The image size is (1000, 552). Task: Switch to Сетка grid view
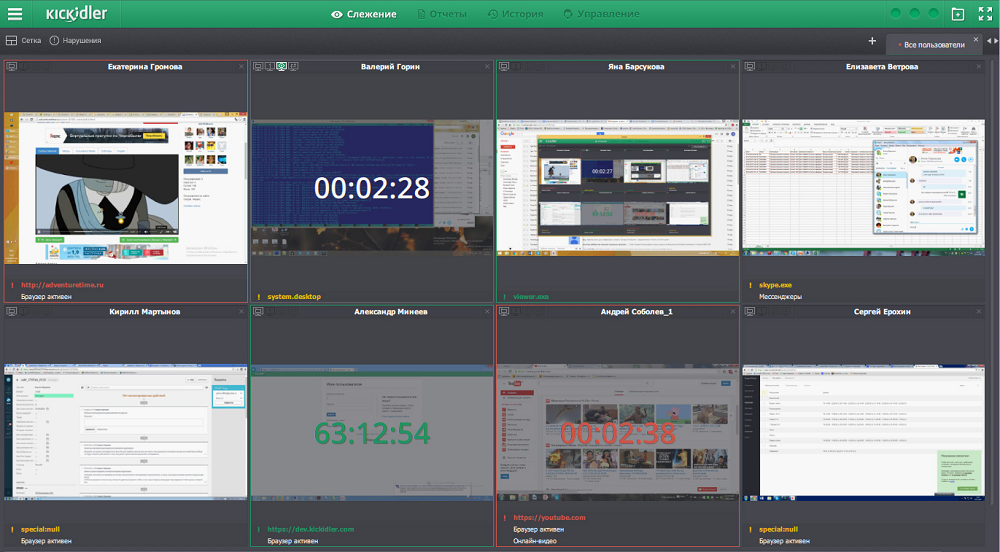(24, 41)
